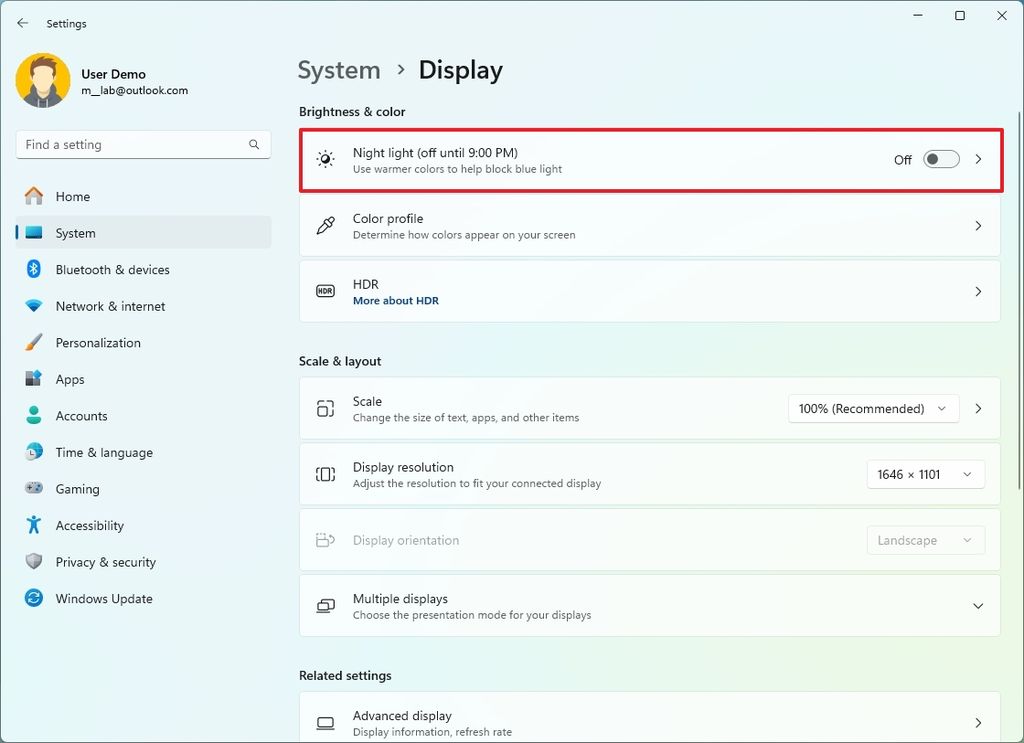Click the Windows Update sync icon
This screenshot has width=1024, height=743.
click(x=34, y=598)
